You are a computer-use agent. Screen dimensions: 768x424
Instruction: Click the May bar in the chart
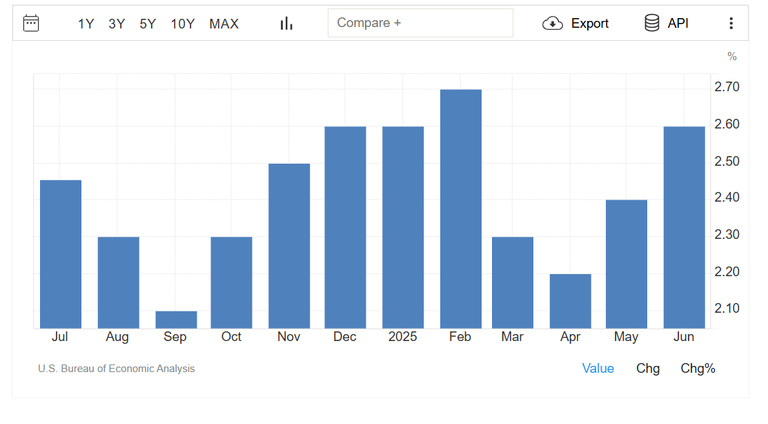(x=626, y=264)
